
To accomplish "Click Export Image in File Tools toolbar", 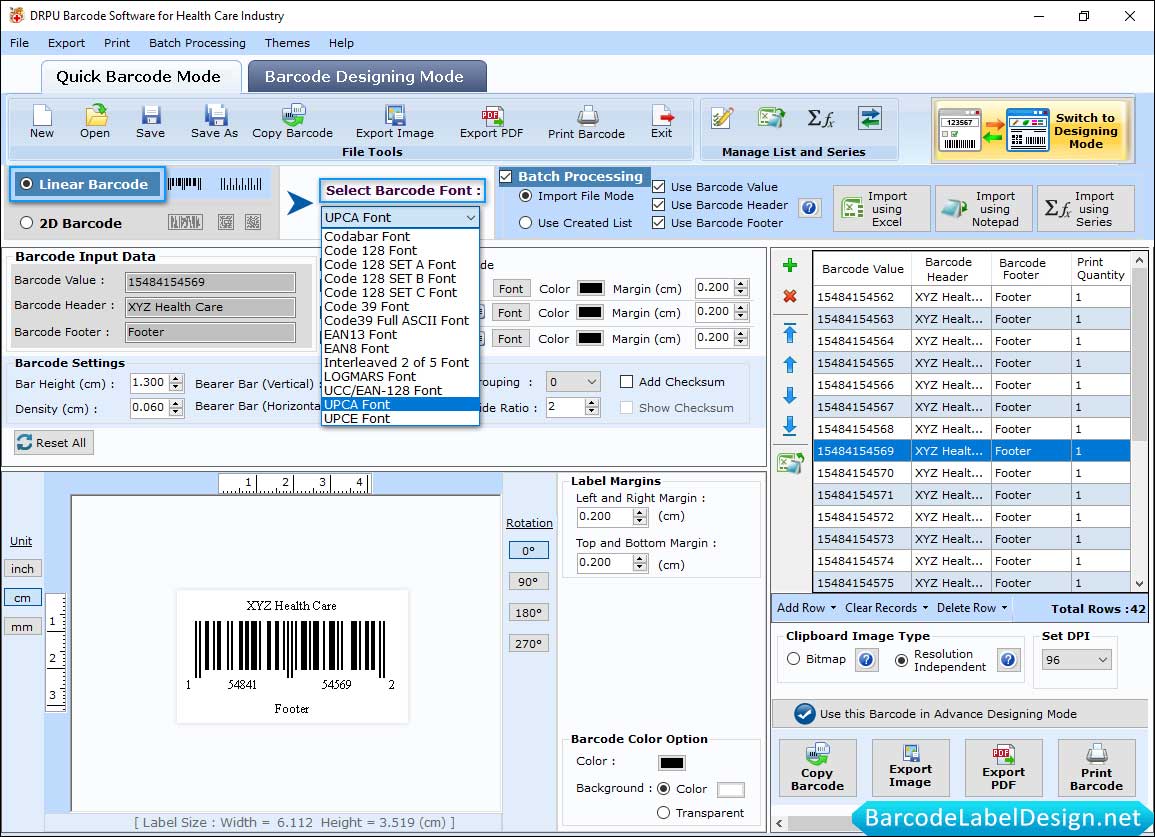I will click(395, 122).
